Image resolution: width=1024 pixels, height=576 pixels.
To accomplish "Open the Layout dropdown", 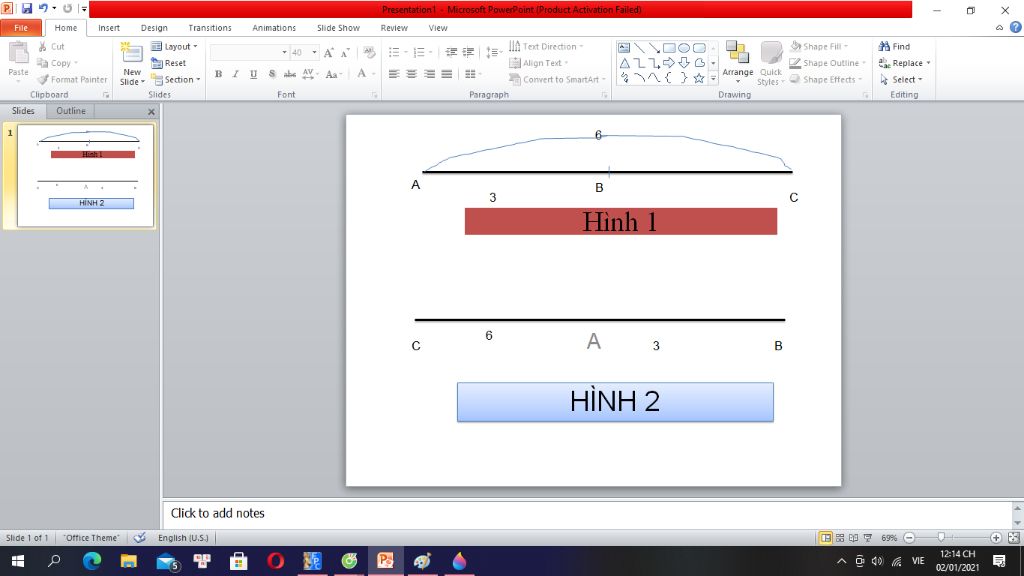I will coord(174,46).
